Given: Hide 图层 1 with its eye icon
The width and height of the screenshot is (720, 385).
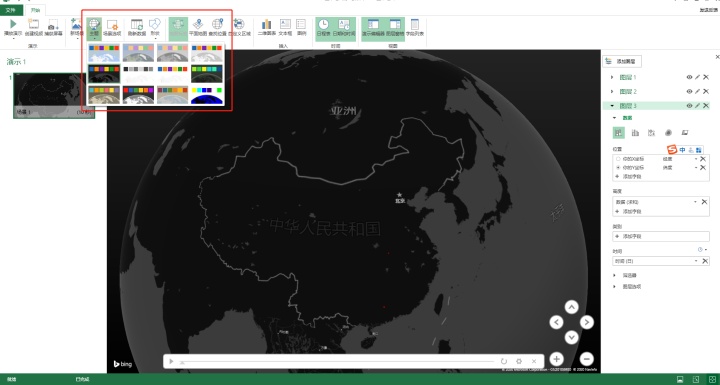Looking at the screenshot, I should coord(689,77).
